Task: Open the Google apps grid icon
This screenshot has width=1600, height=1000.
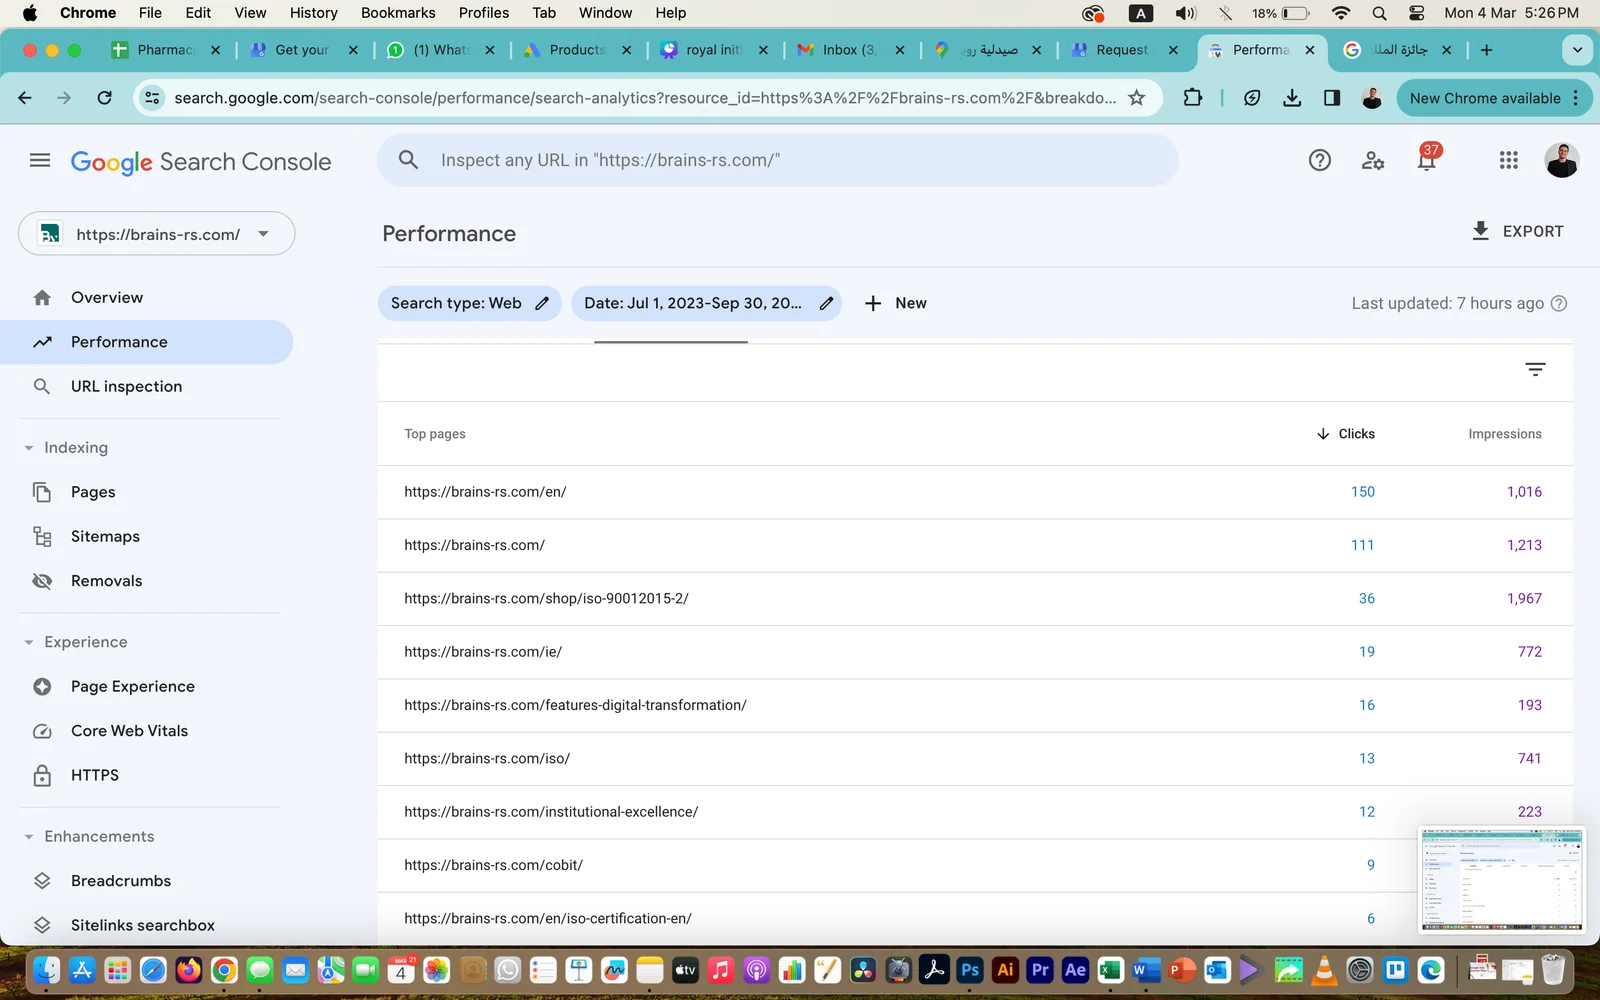Action: point(1508,160)
